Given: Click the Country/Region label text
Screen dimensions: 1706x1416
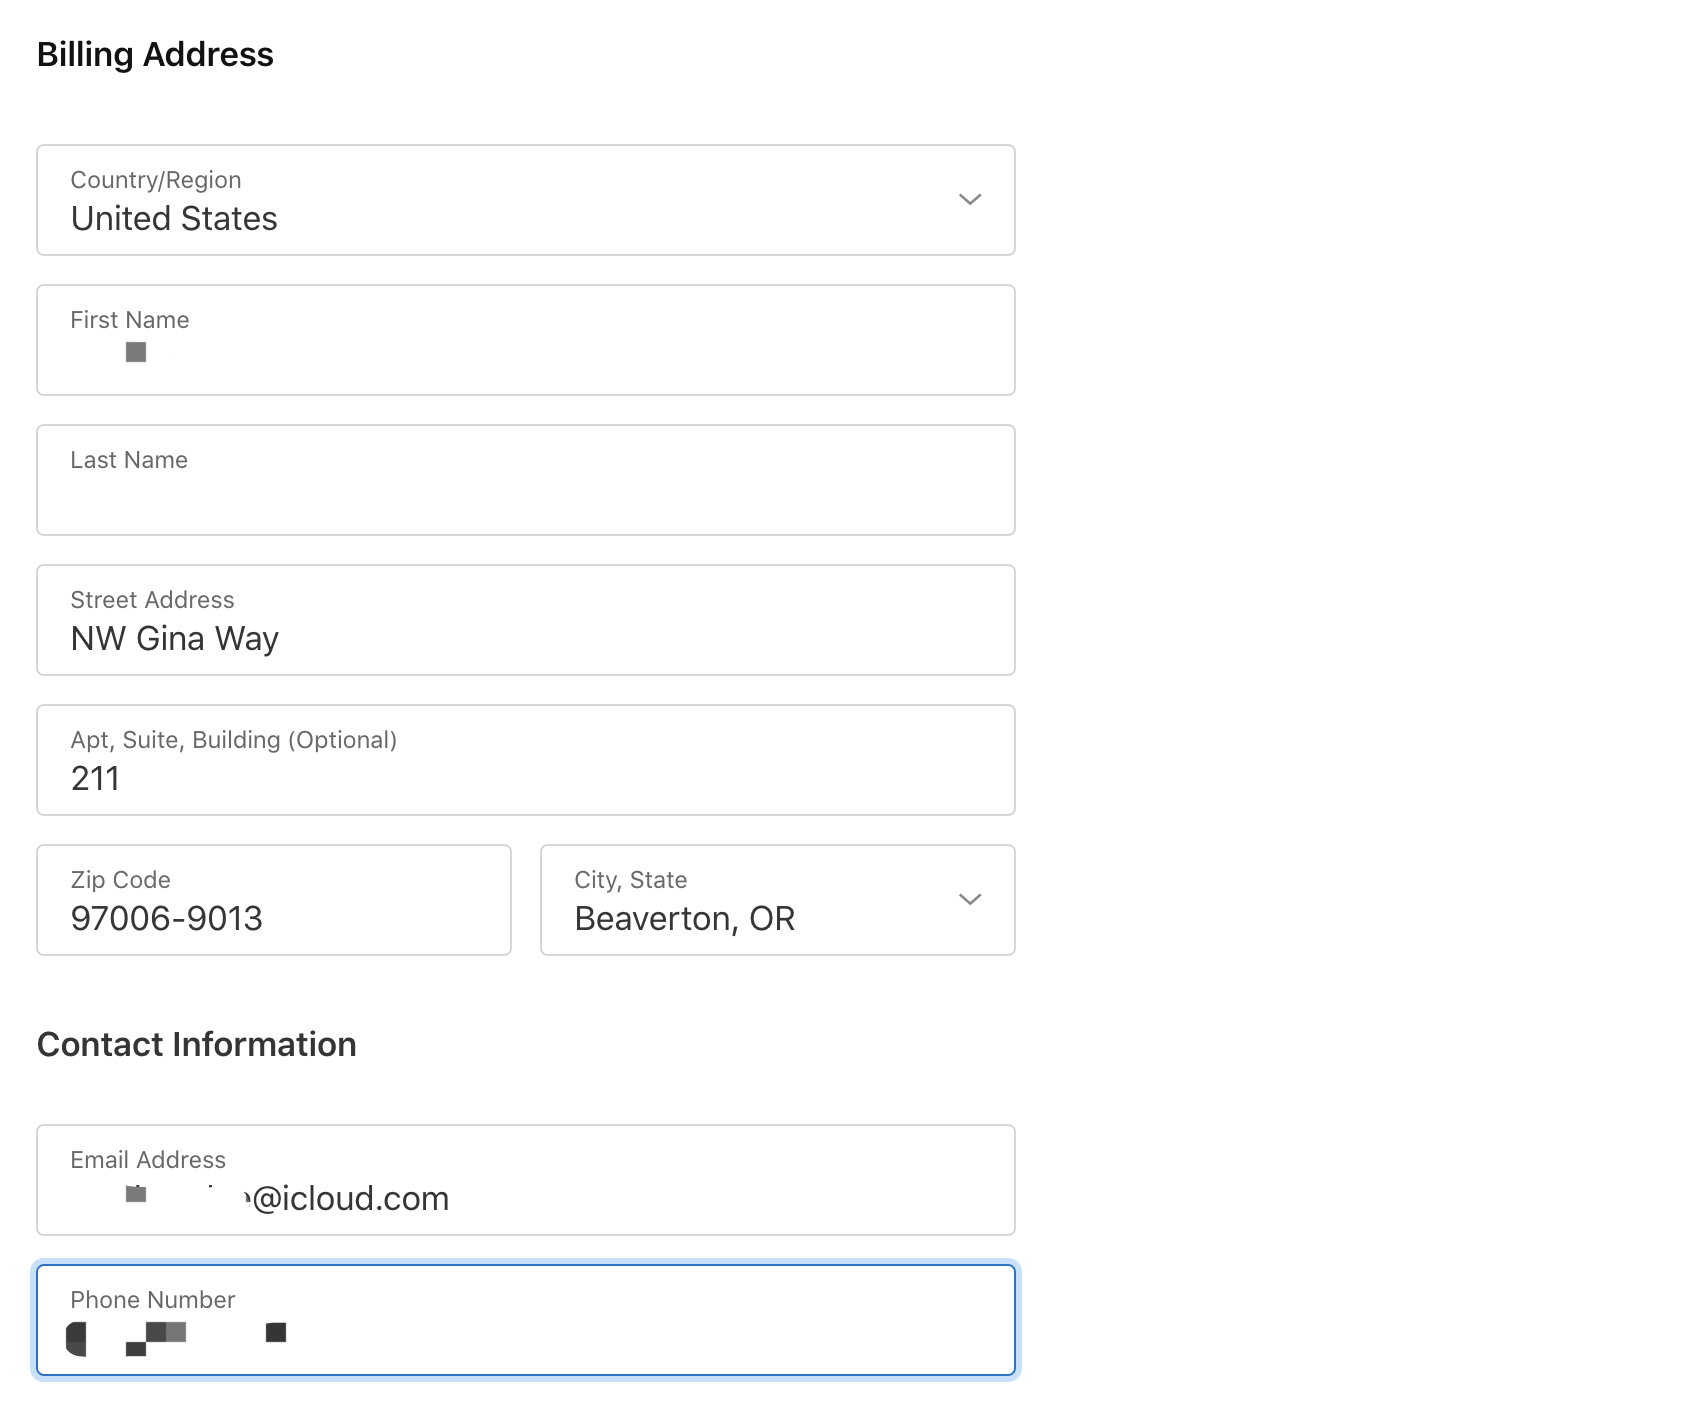Looking at the screenshot, I should [x=155, y=180].
